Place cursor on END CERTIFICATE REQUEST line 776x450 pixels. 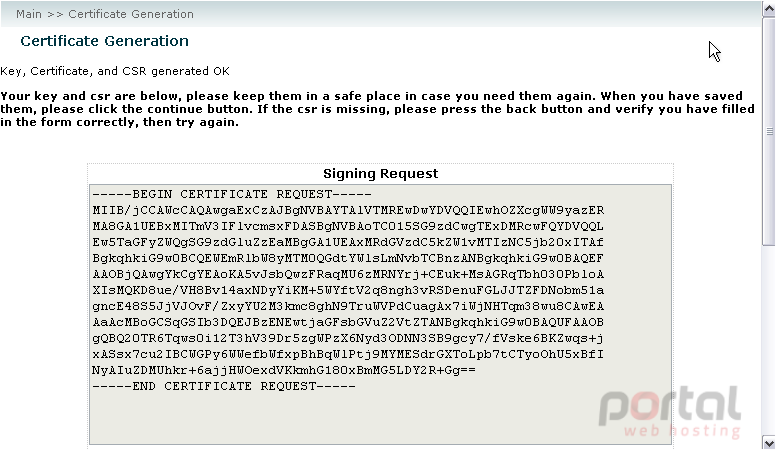point(224,386)
